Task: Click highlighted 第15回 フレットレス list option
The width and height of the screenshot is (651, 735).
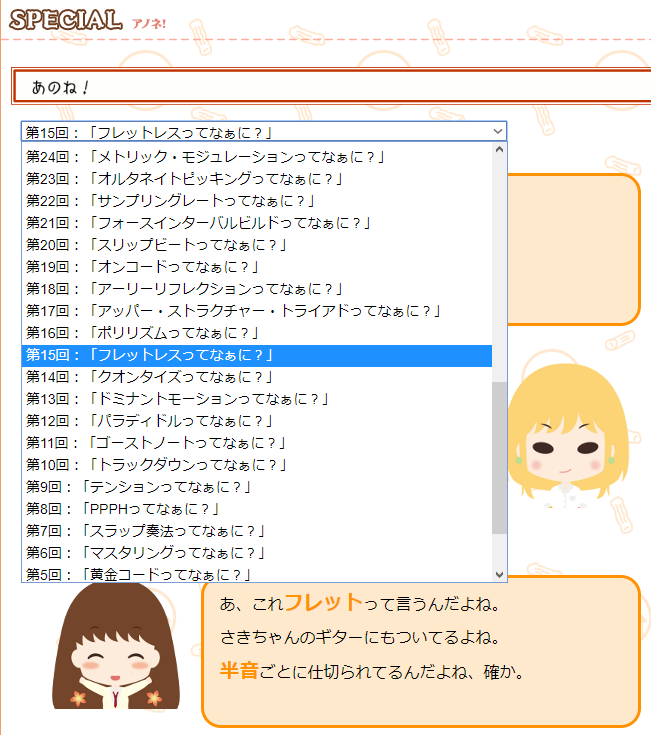Action: [x=257, y=355]
